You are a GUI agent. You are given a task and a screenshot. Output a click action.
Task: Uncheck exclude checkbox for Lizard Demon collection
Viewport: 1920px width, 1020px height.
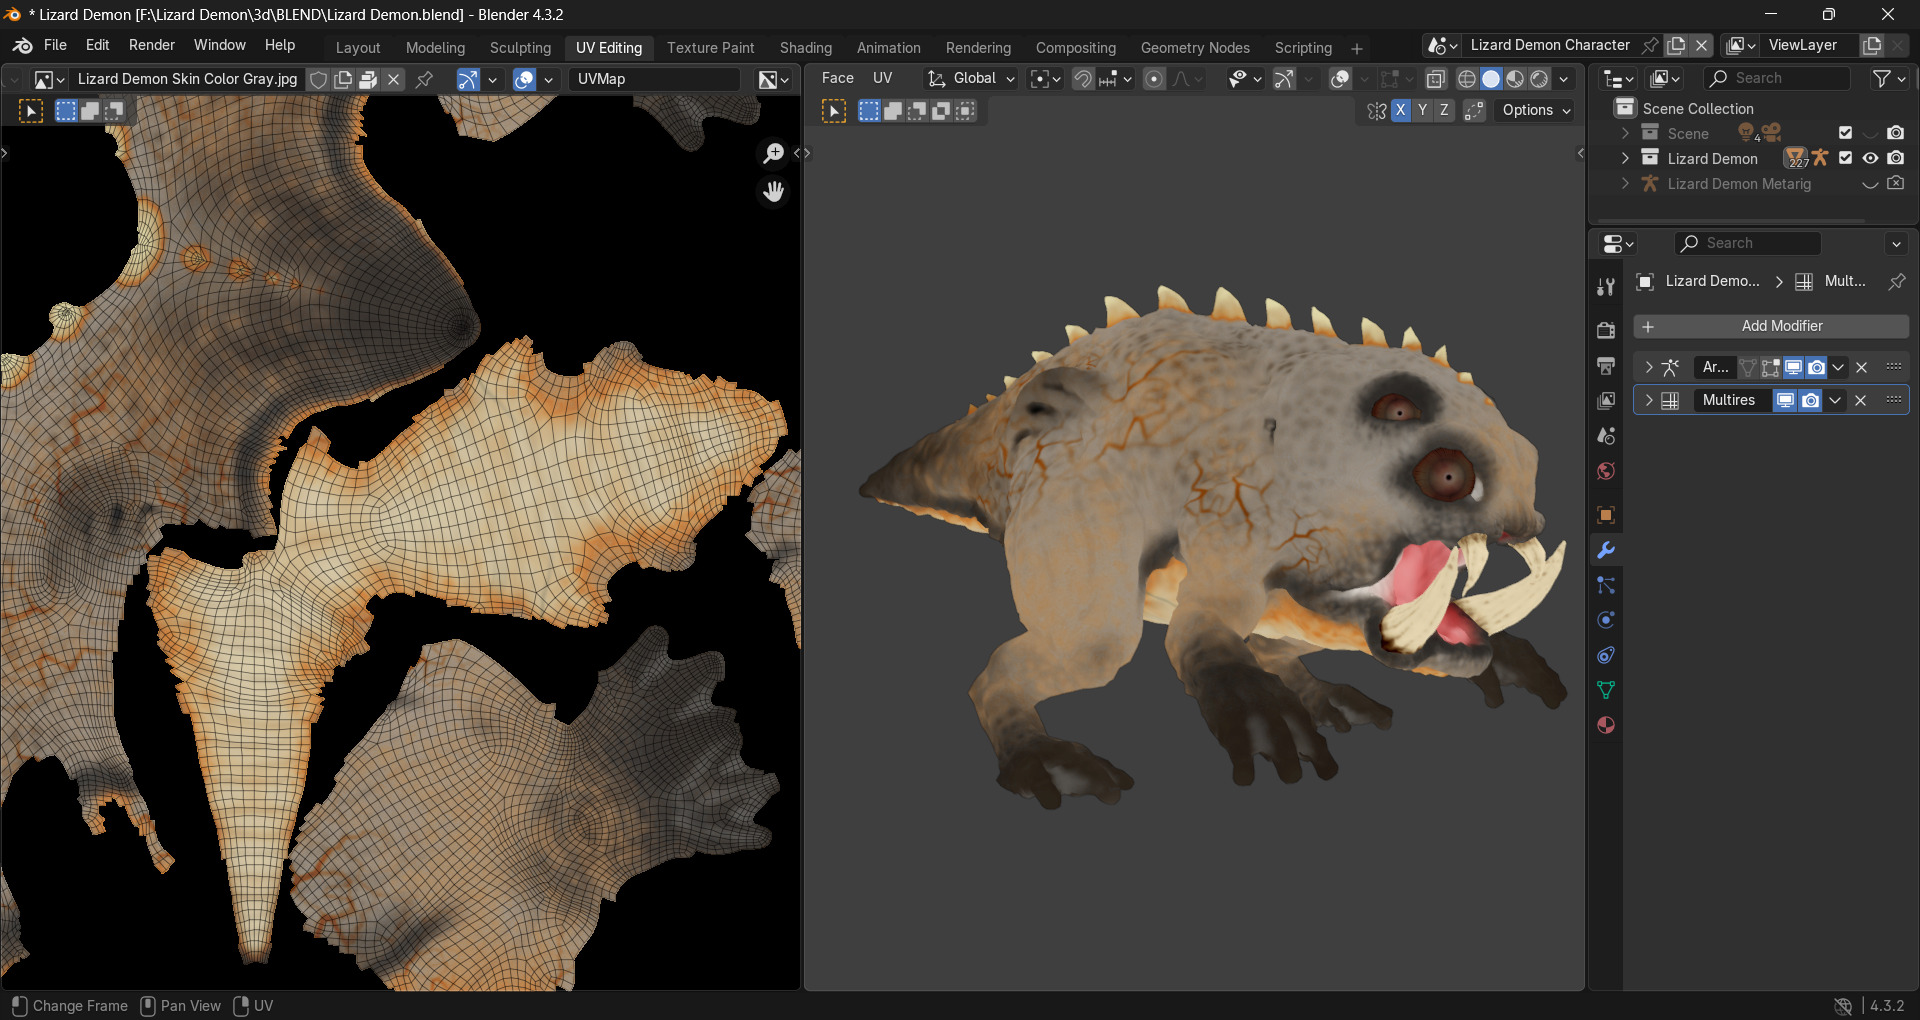pos(1845,158)
